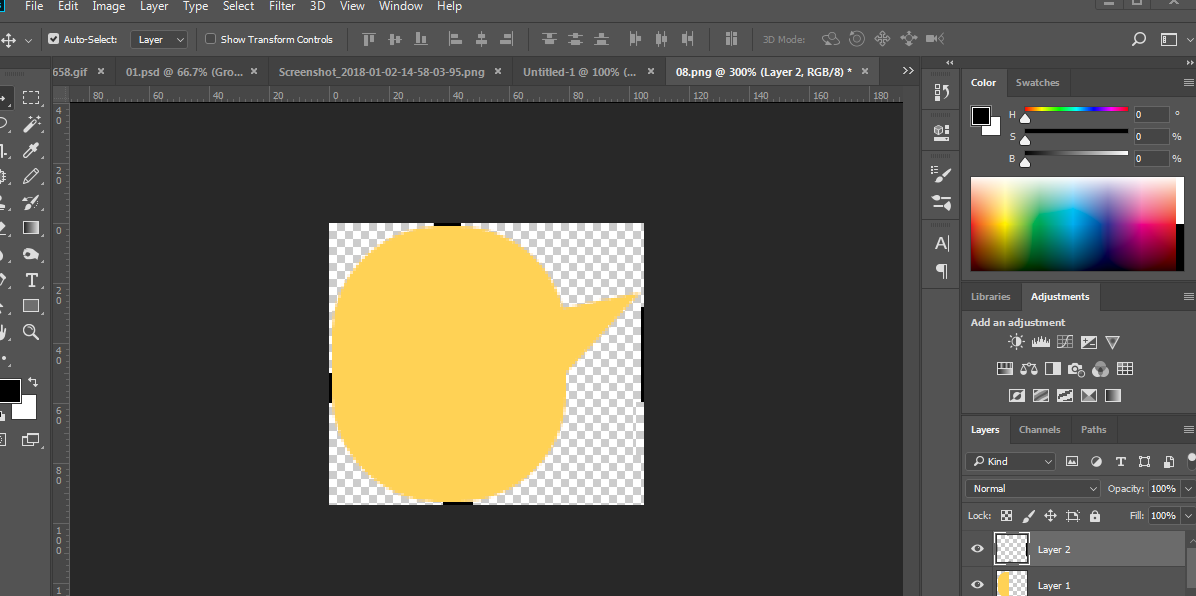Add a Photo Filter adjustment
The image size is (1196, 596).
pos(1076,369)
